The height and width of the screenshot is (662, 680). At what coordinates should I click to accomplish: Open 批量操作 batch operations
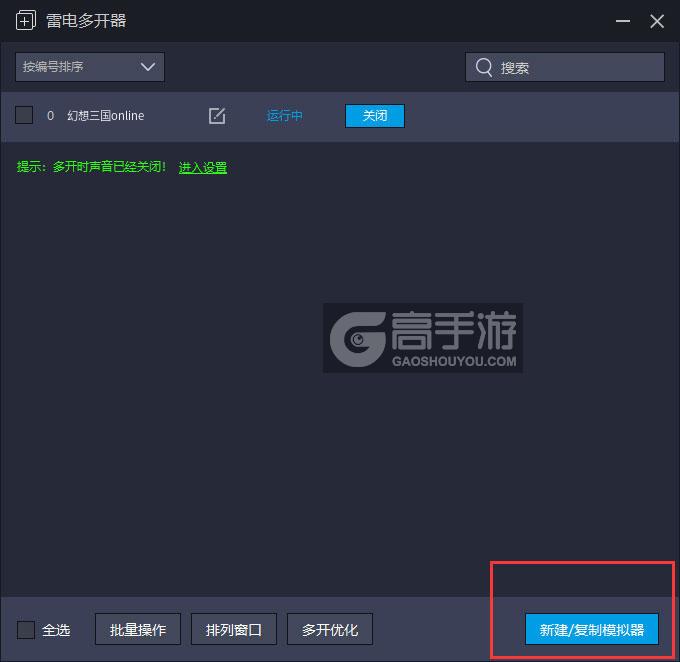pos(138,629)
